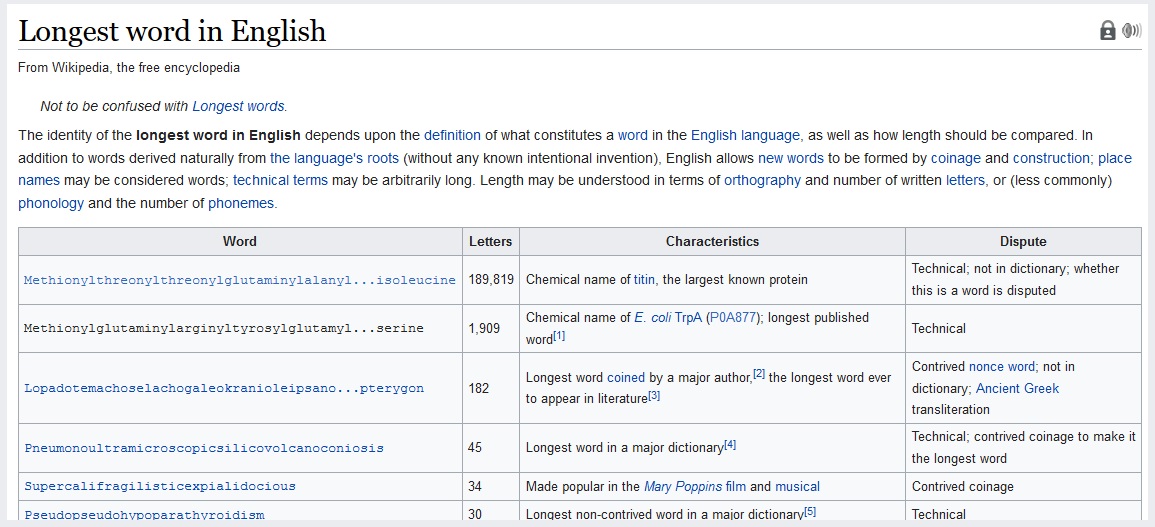Open the Supercalifragilisticexpialidocious link
This screenshot has width=1155, height=527.
coord(160,486)
